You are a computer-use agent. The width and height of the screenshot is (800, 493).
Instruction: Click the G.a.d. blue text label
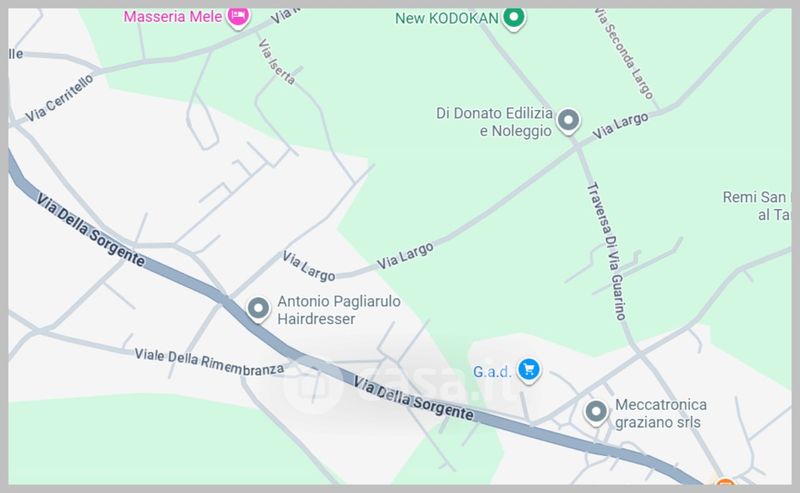tap(492, 372)
